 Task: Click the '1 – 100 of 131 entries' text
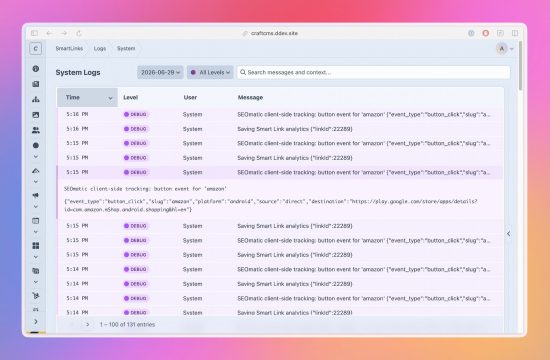pyautogui.click(x=127, y=325)
